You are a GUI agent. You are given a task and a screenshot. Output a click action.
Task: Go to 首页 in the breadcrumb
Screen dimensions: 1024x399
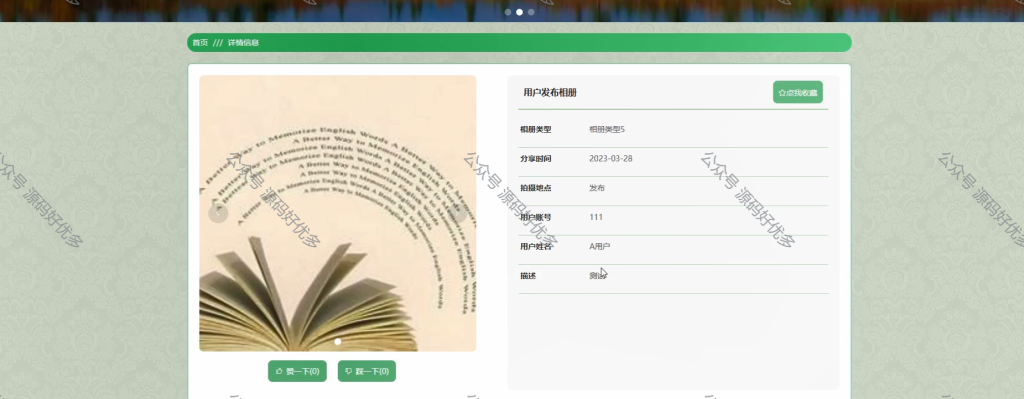200,42
